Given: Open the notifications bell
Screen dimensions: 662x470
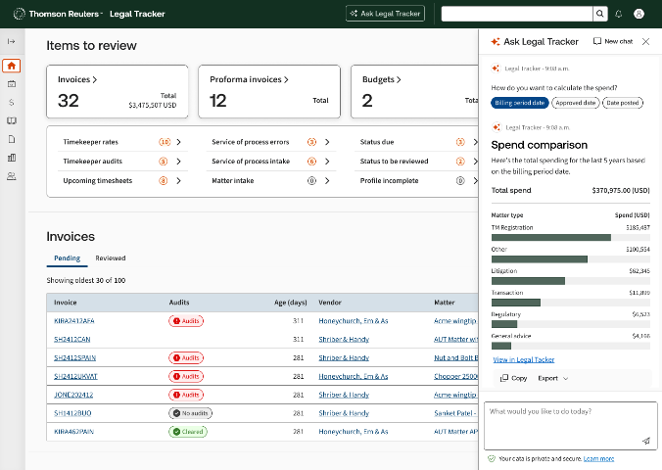Looking at the screenshot, I should tap(618, 14).
